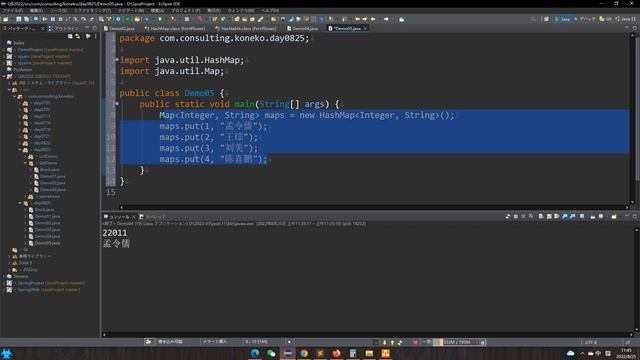Click the garbage collector trash icon
The width and height of the screenshot is (640, 360).
[x=482, y=342]
